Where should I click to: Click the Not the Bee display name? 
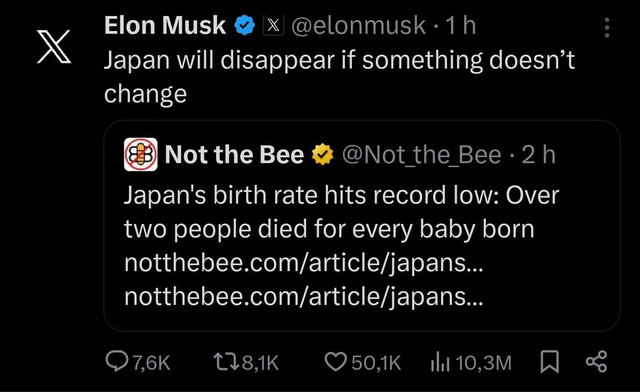click(234, 155)
